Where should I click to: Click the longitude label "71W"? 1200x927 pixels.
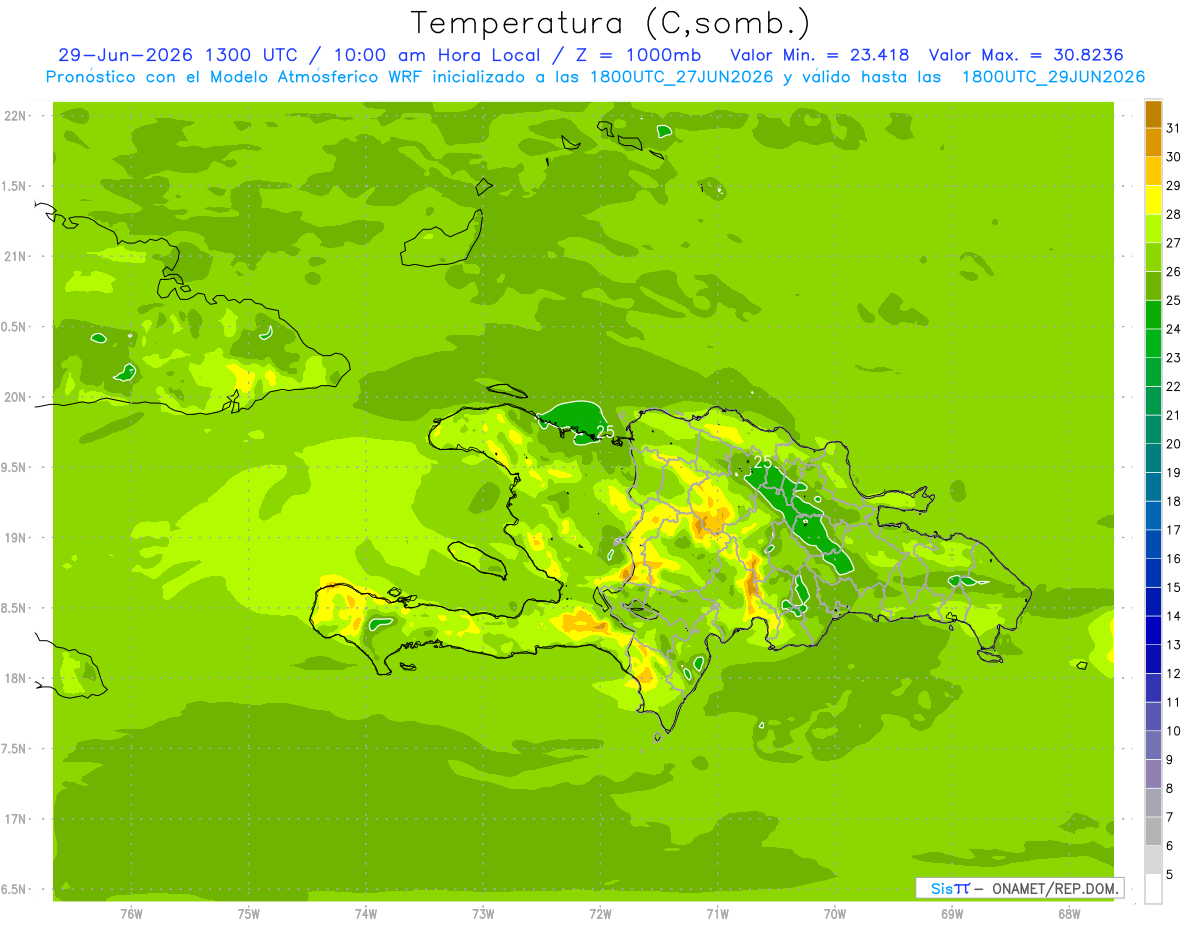[x=717, y=914]
